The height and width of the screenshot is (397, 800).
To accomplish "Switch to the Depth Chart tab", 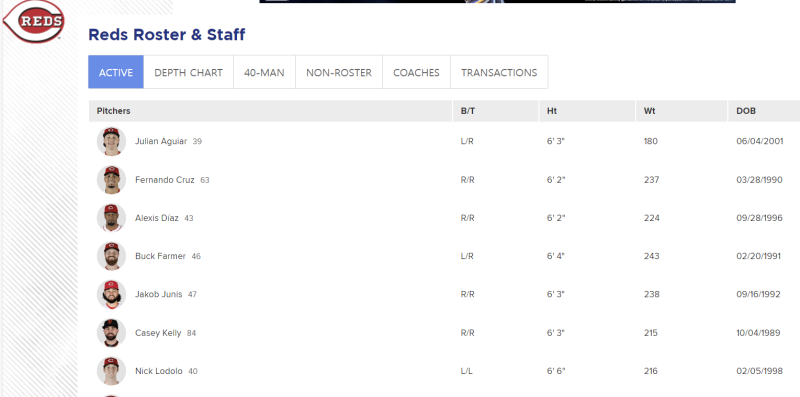I will coord(188,72).
